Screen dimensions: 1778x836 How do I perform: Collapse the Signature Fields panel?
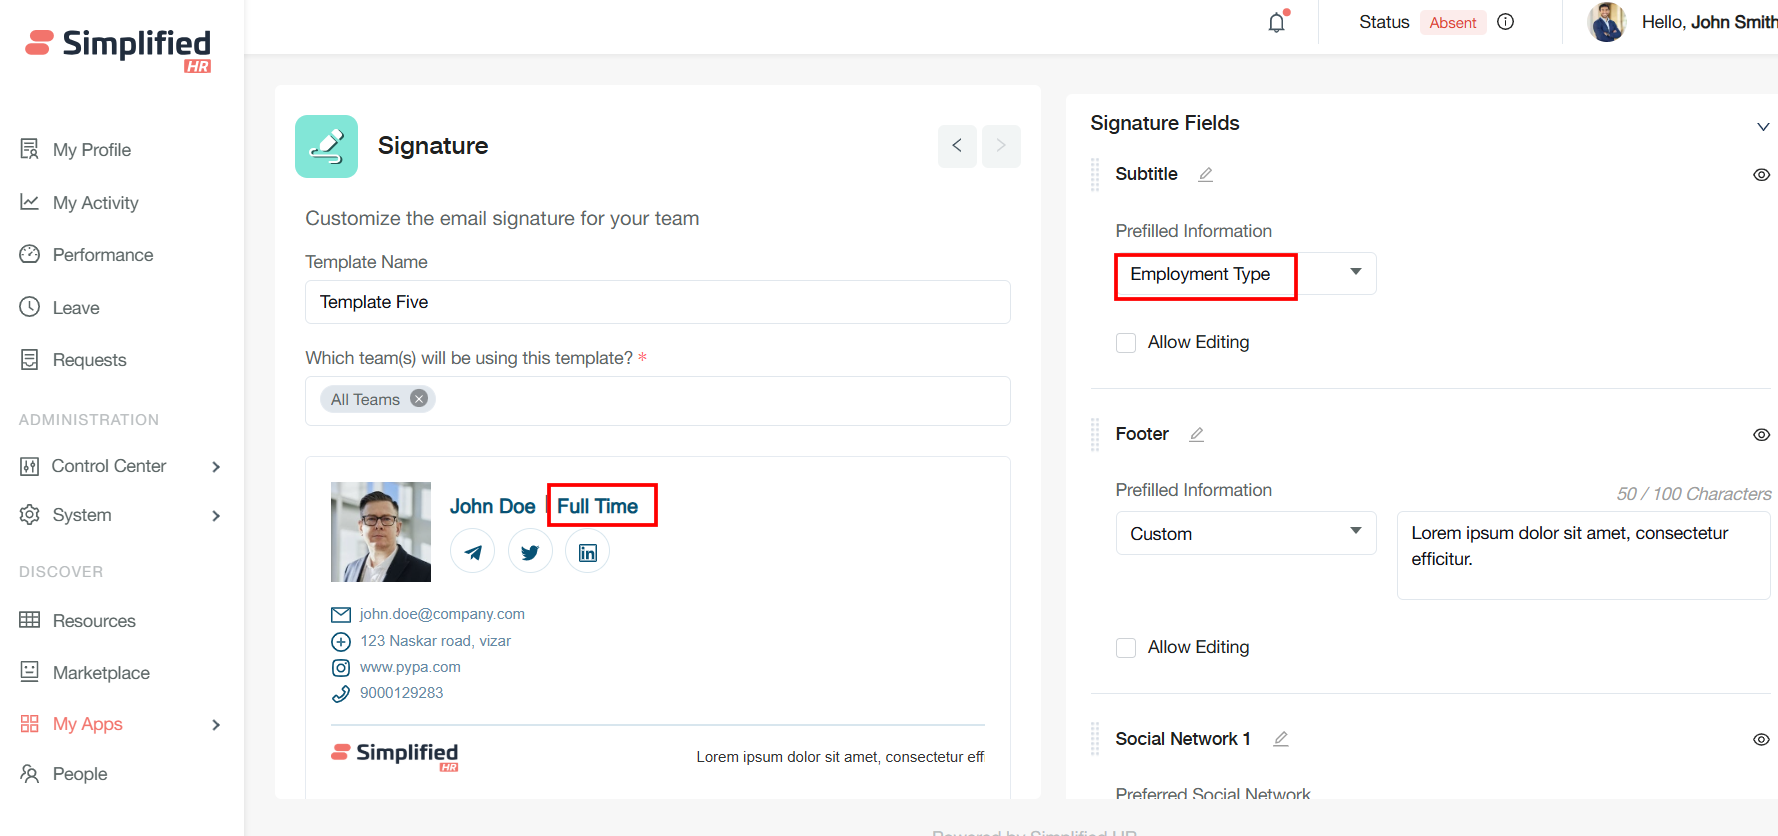(x=1762, y=127)
